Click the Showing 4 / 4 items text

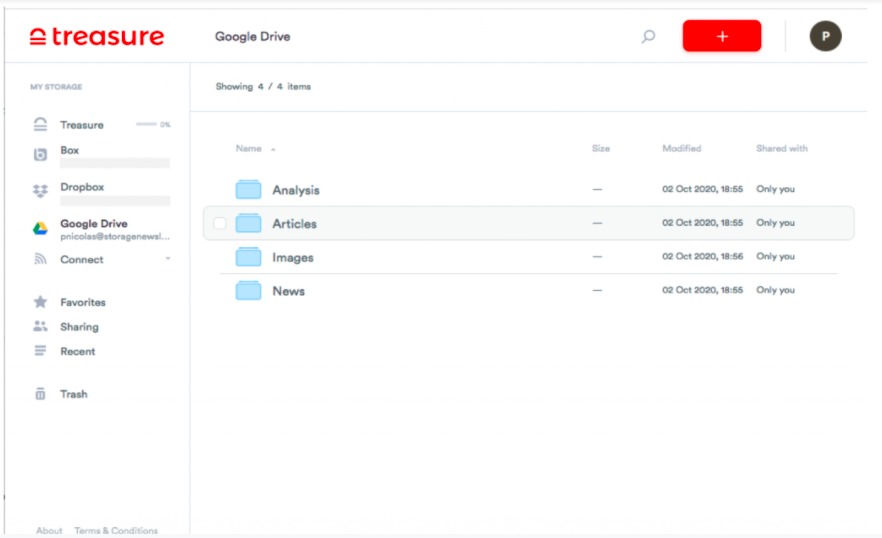(263, 87)
